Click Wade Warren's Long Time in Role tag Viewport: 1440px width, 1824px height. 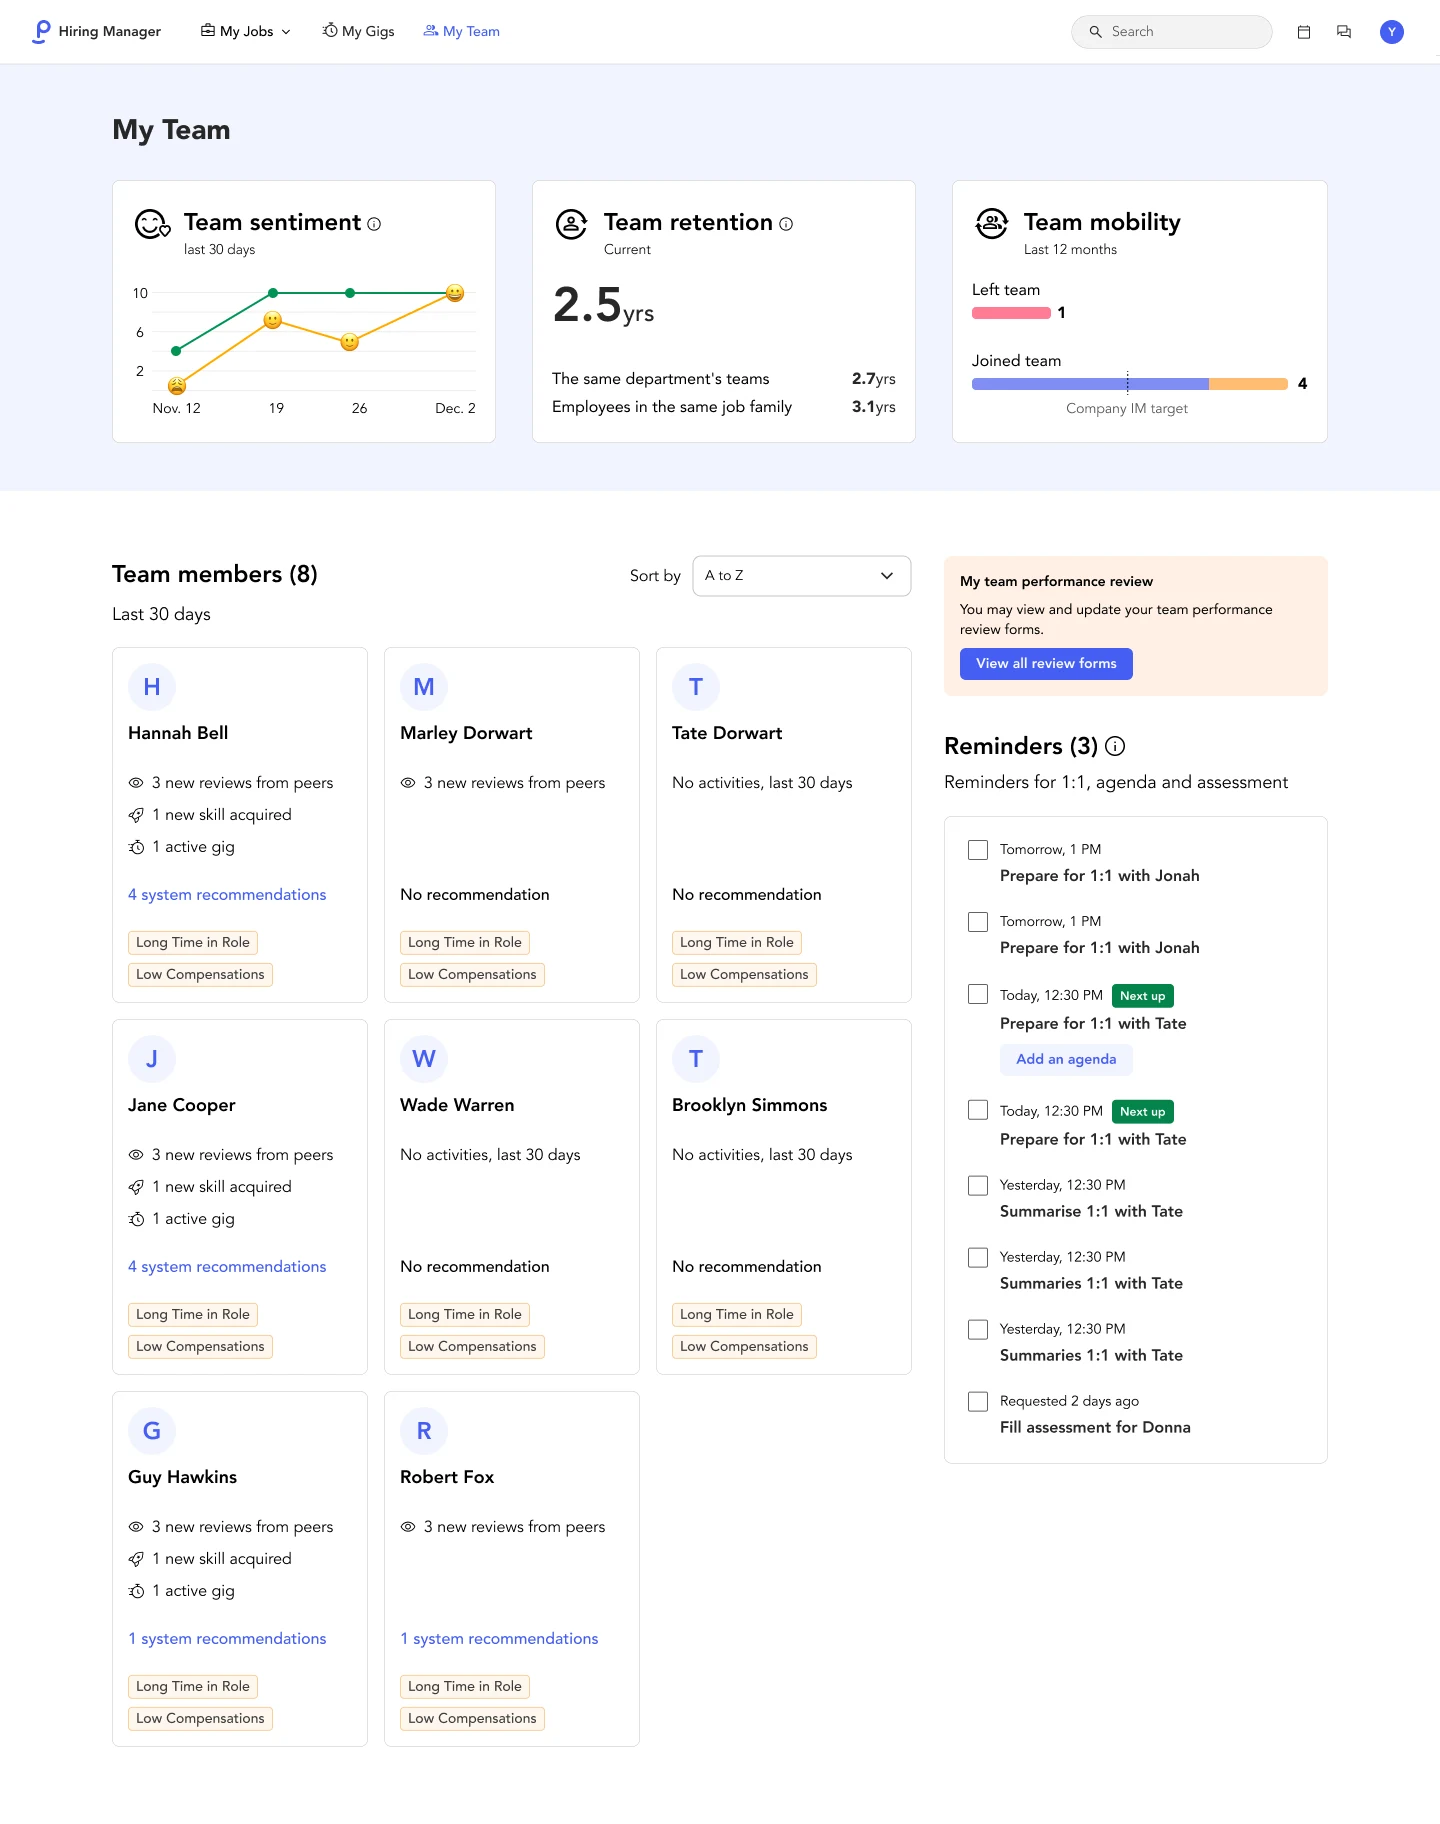point(465,1315)
